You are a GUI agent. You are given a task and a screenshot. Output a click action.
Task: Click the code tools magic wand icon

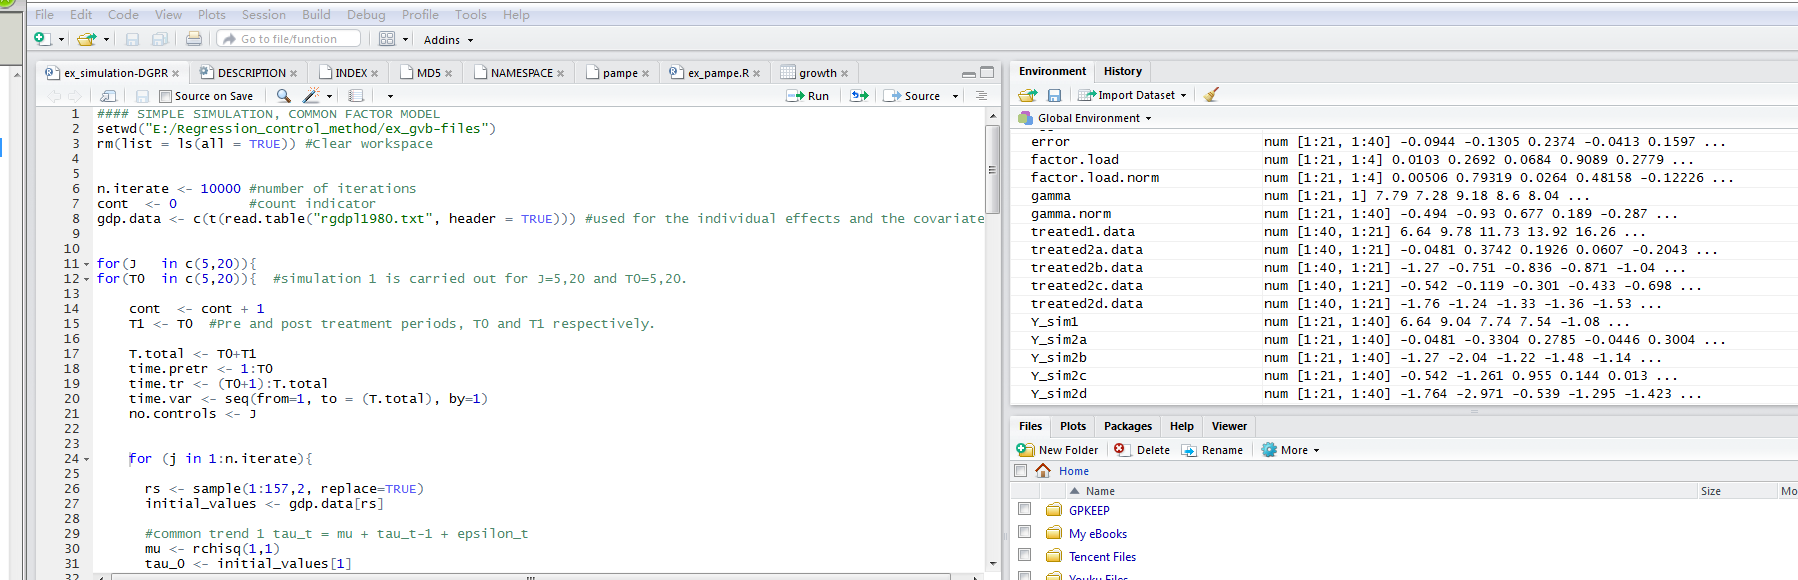pos(311,96)
